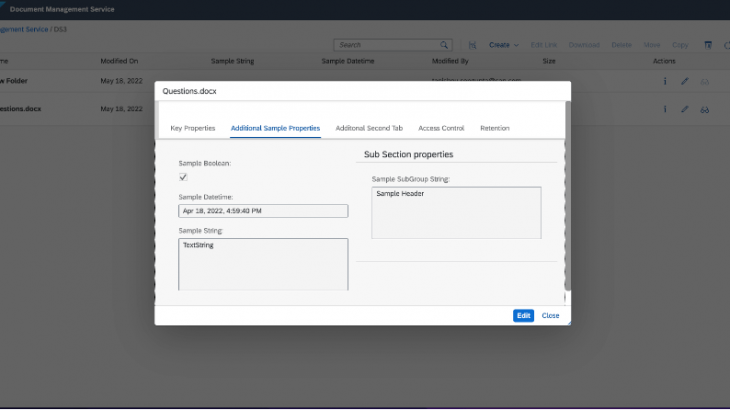
Task: Click the Sample String column header
Action: click(x=232, y=61)
